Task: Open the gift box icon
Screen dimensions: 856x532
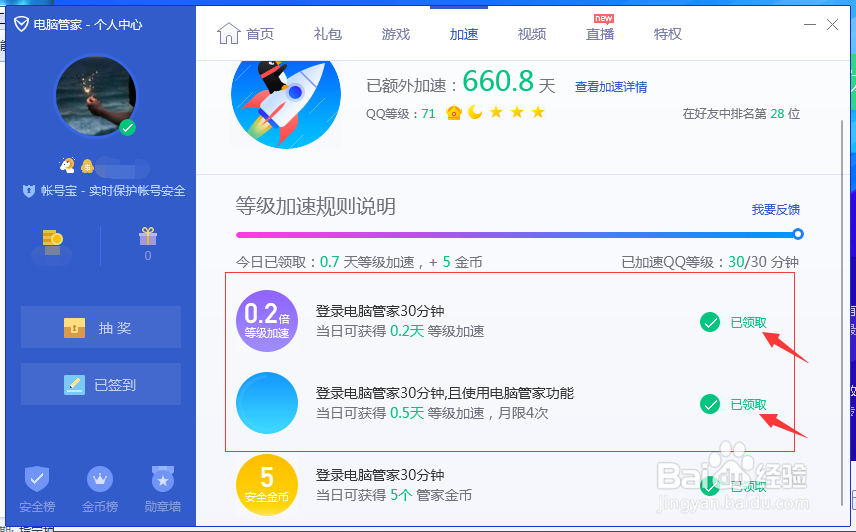Action: tap(147, 237)
